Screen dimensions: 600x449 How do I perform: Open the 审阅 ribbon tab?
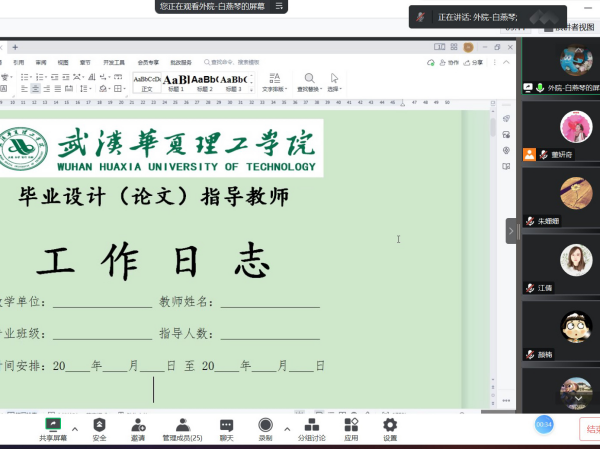point(41,62)
